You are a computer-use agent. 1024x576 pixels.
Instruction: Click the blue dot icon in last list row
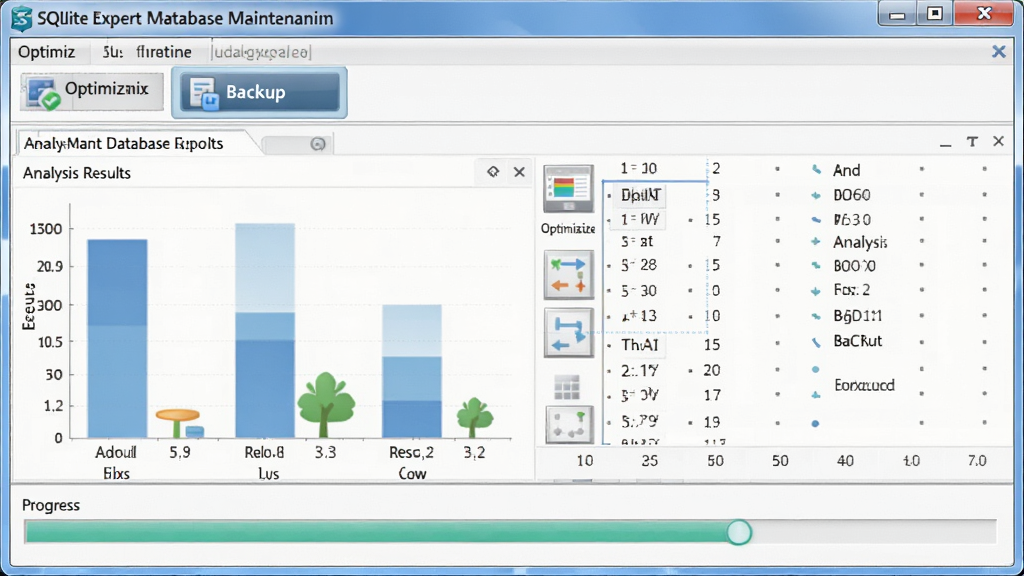point(815,423)
